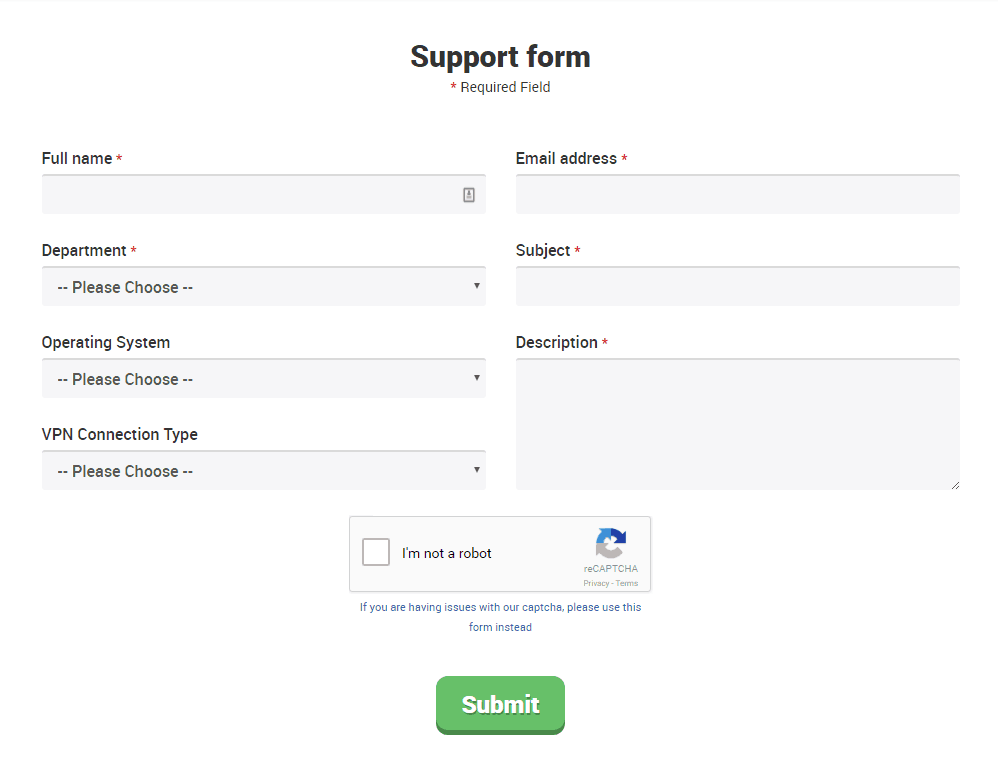Viewport: 998px width, 778px height.
Task: Open the Operating System select box
Action: coord(264,378)
